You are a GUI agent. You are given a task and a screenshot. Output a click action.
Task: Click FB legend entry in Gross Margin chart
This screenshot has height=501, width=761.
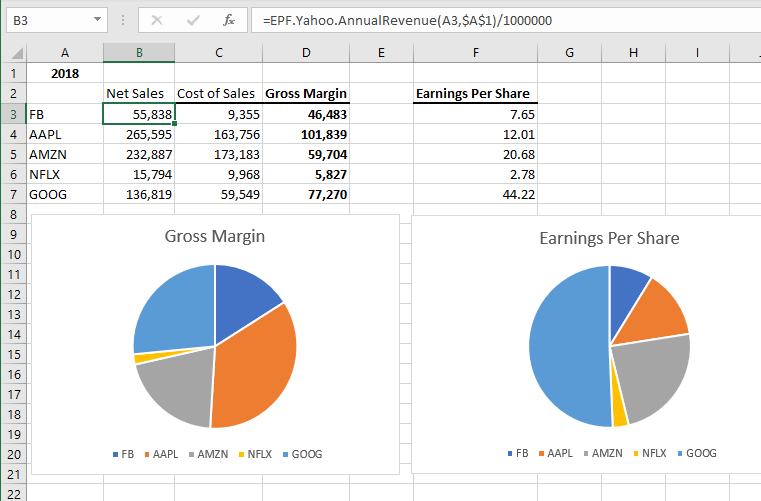pyautogui.click(x=123, y=454)
